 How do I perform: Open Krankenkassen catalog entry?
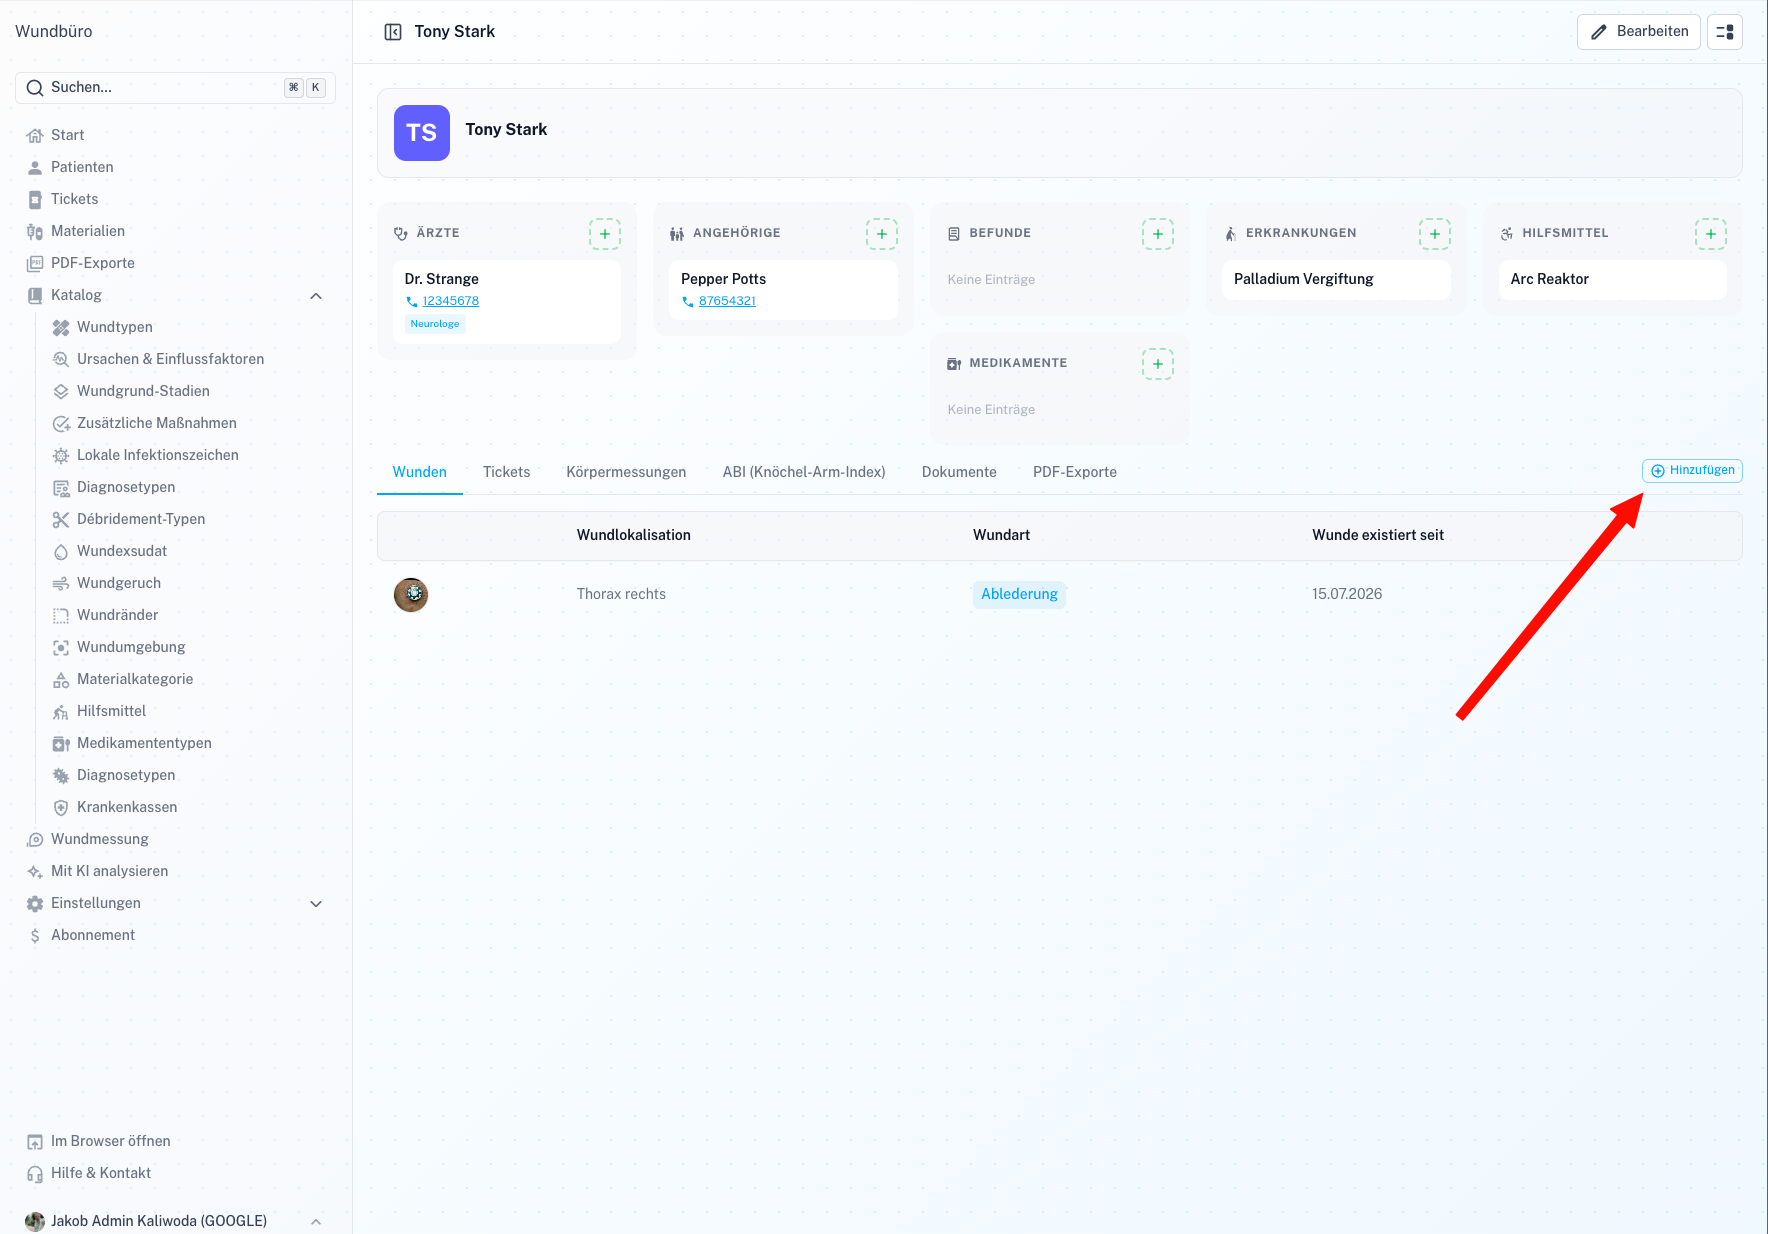(127, 807)
